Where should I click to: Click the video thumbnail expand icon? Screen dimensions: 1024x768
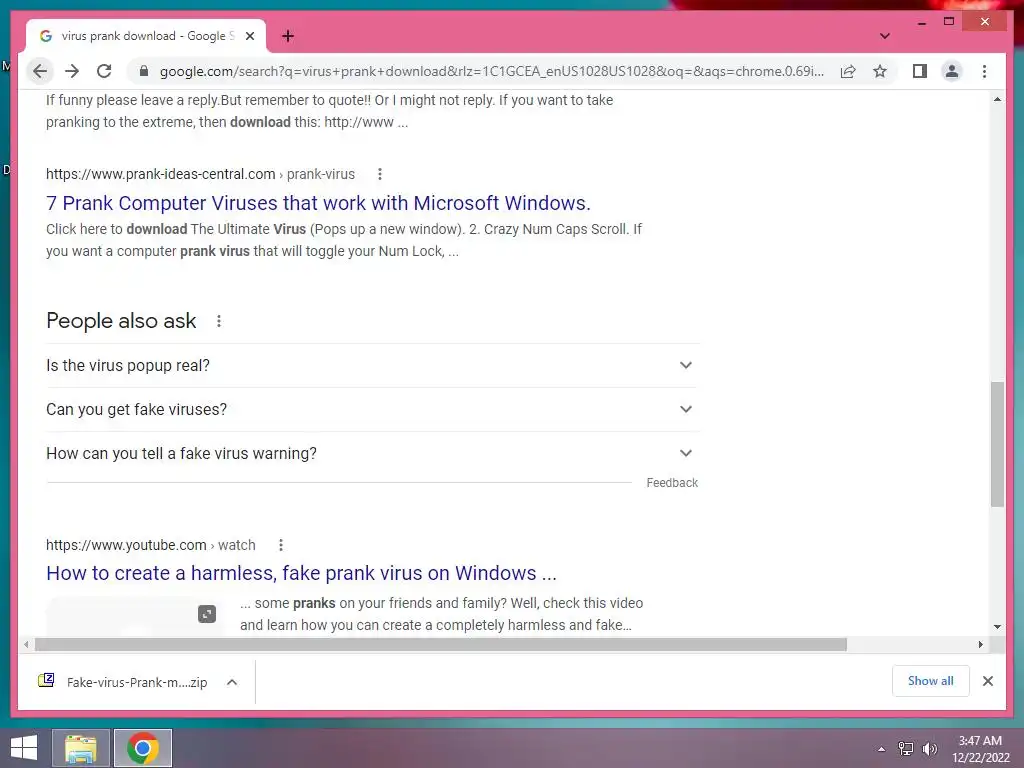pyautogui.click(x=207, y=614)
